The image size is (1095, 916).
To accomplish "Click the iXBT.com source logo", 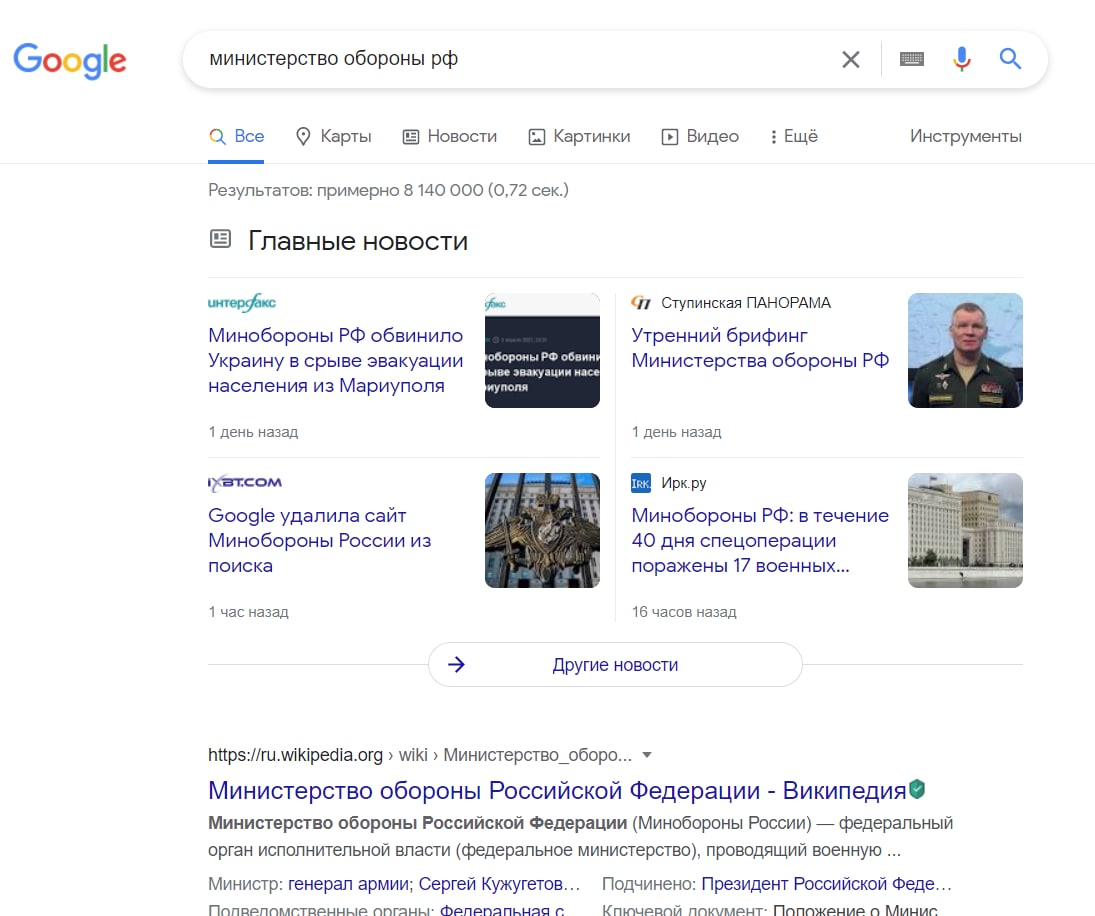I will (x=245, y=483).
